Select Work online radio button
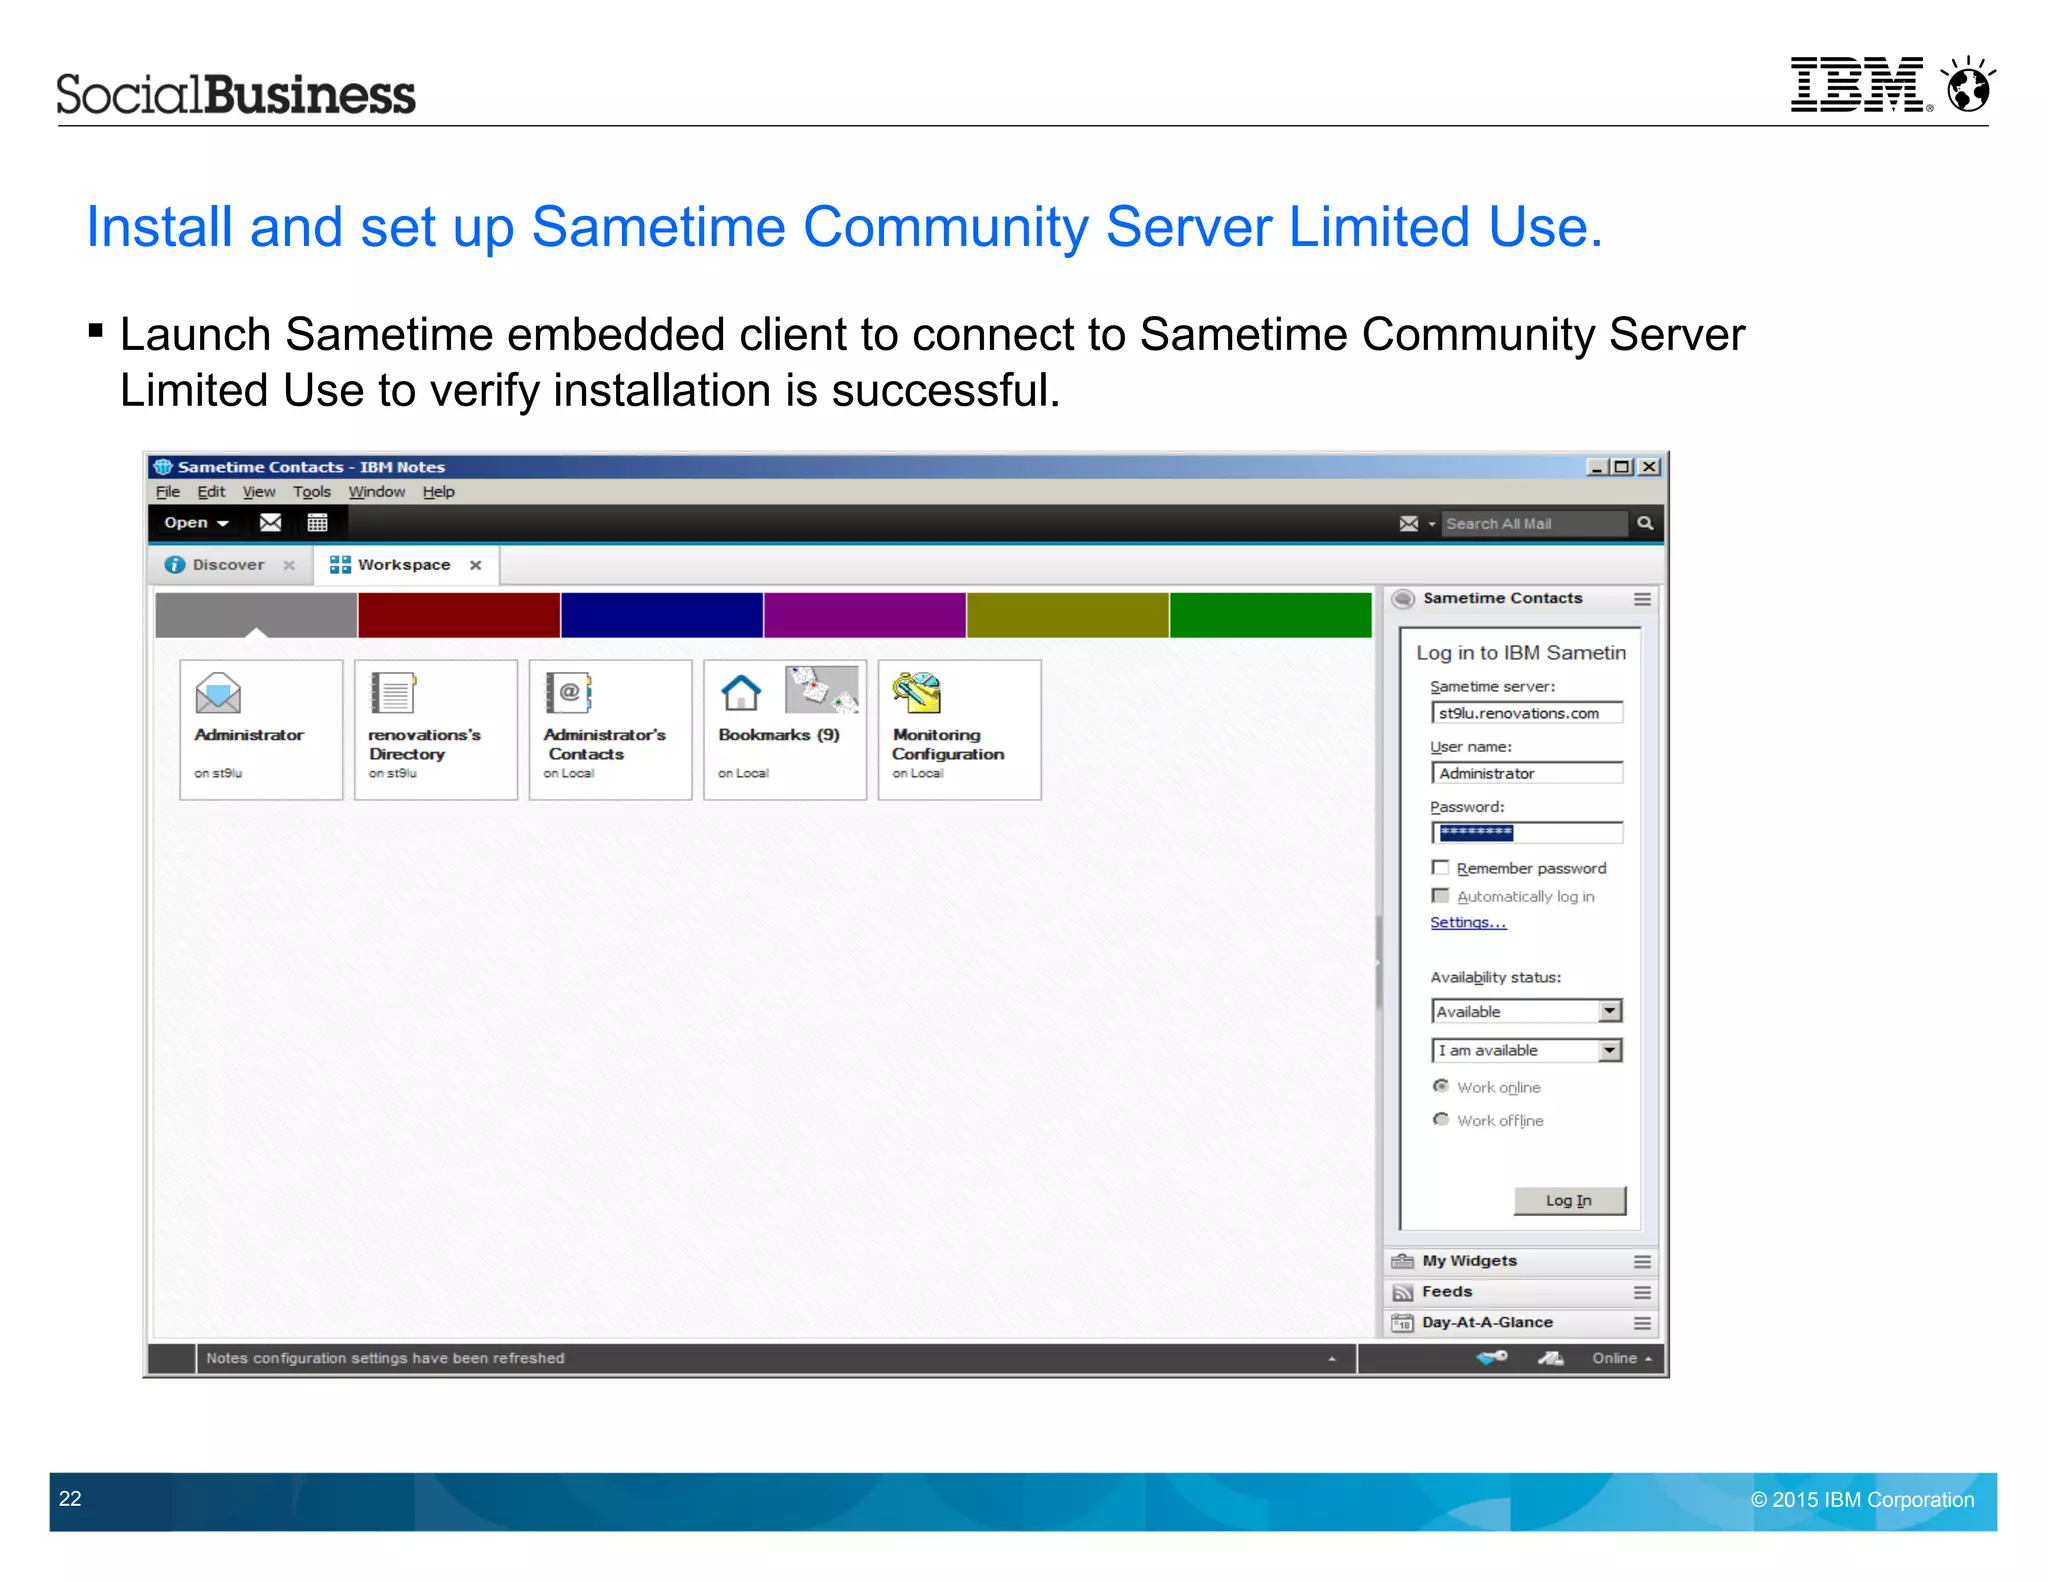The image size is (2048, 1582). 1440,1086
